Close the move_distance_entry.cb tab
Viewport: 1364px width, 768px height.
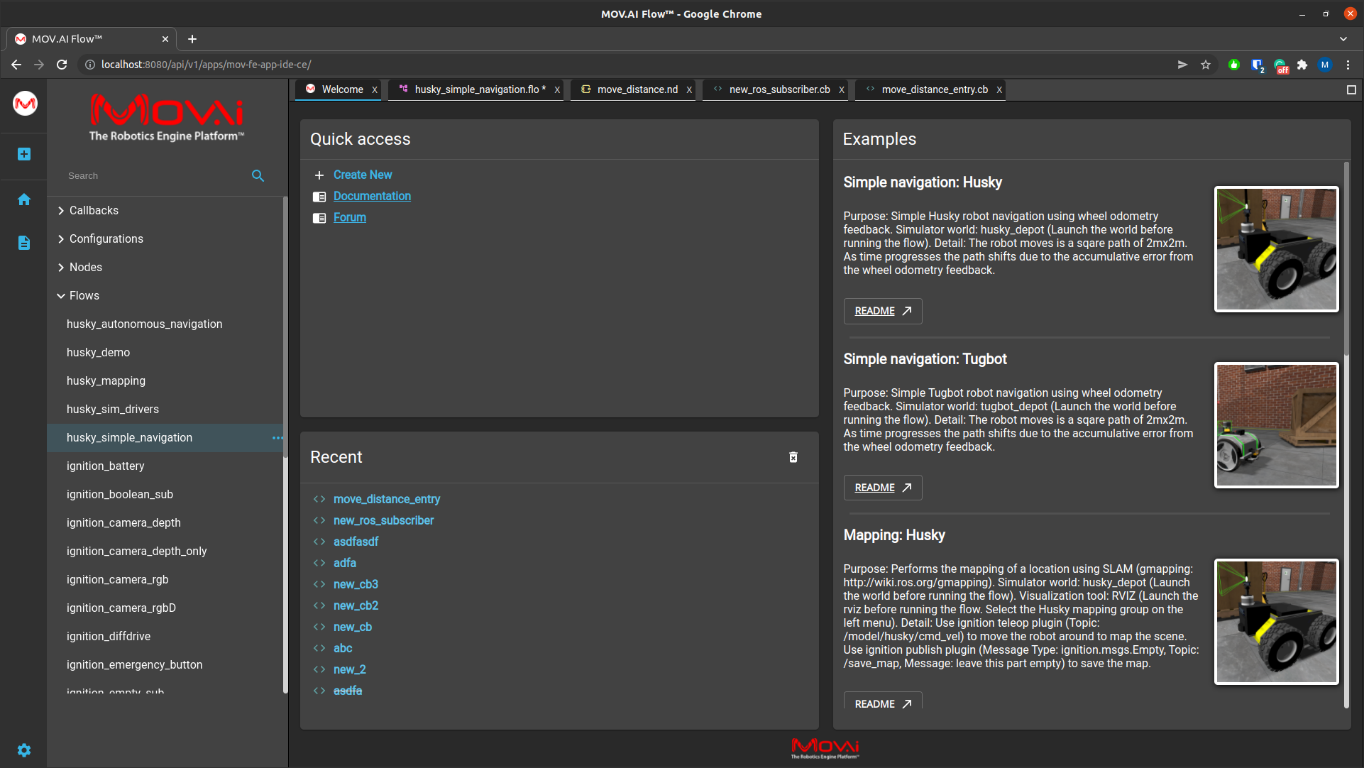point(999,90)
